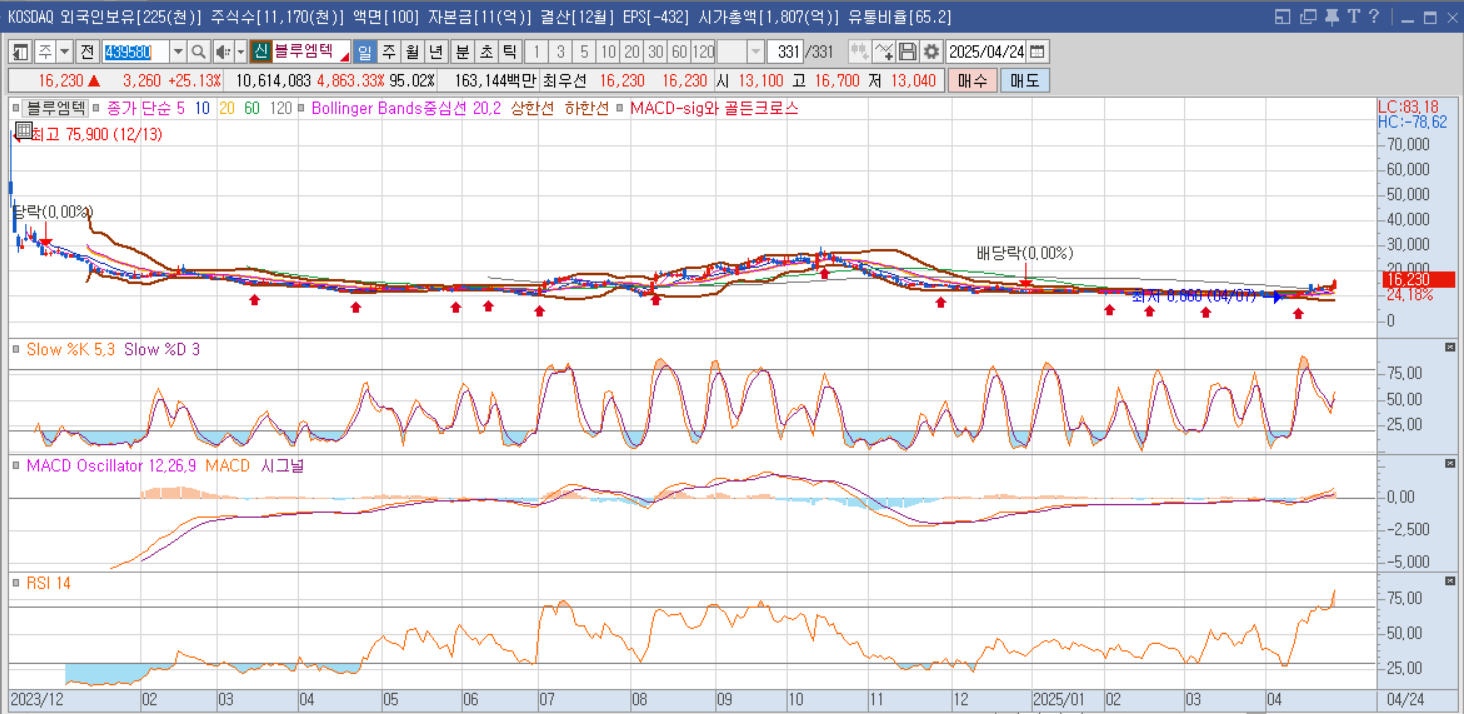Click the green 신 marker icon
The height and width of the screenshot is (714, 1464).
click(260, 52)
